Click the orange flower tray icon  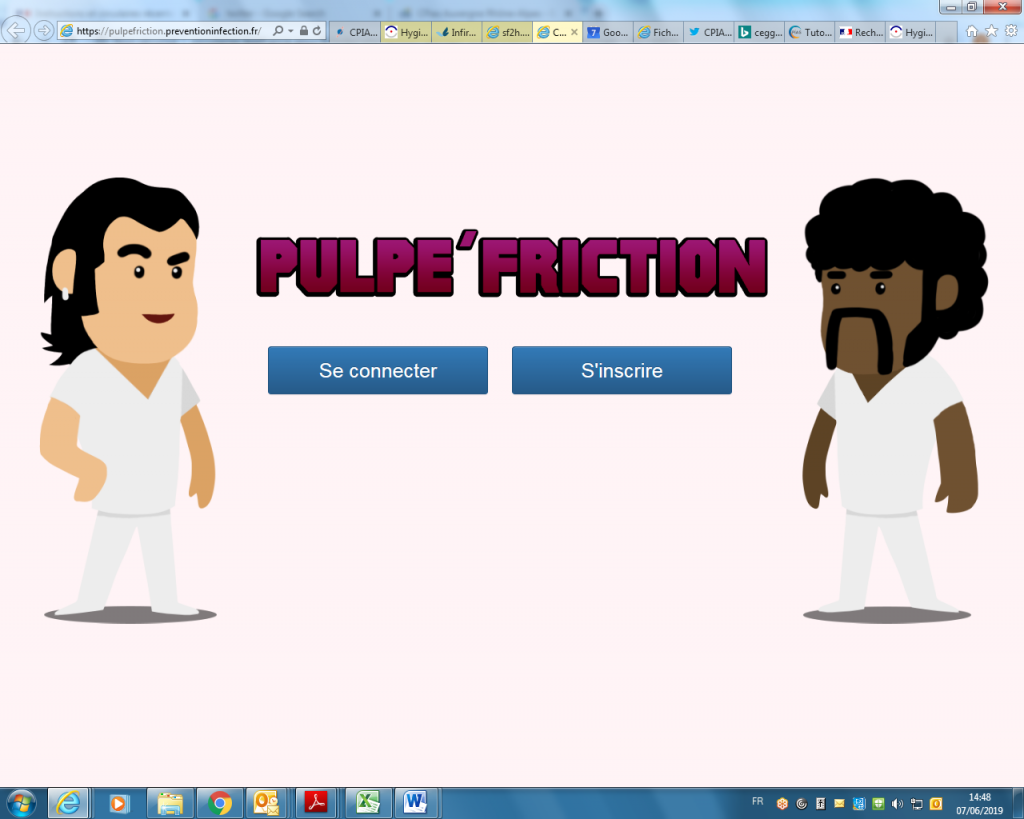(x=782, y=804)
